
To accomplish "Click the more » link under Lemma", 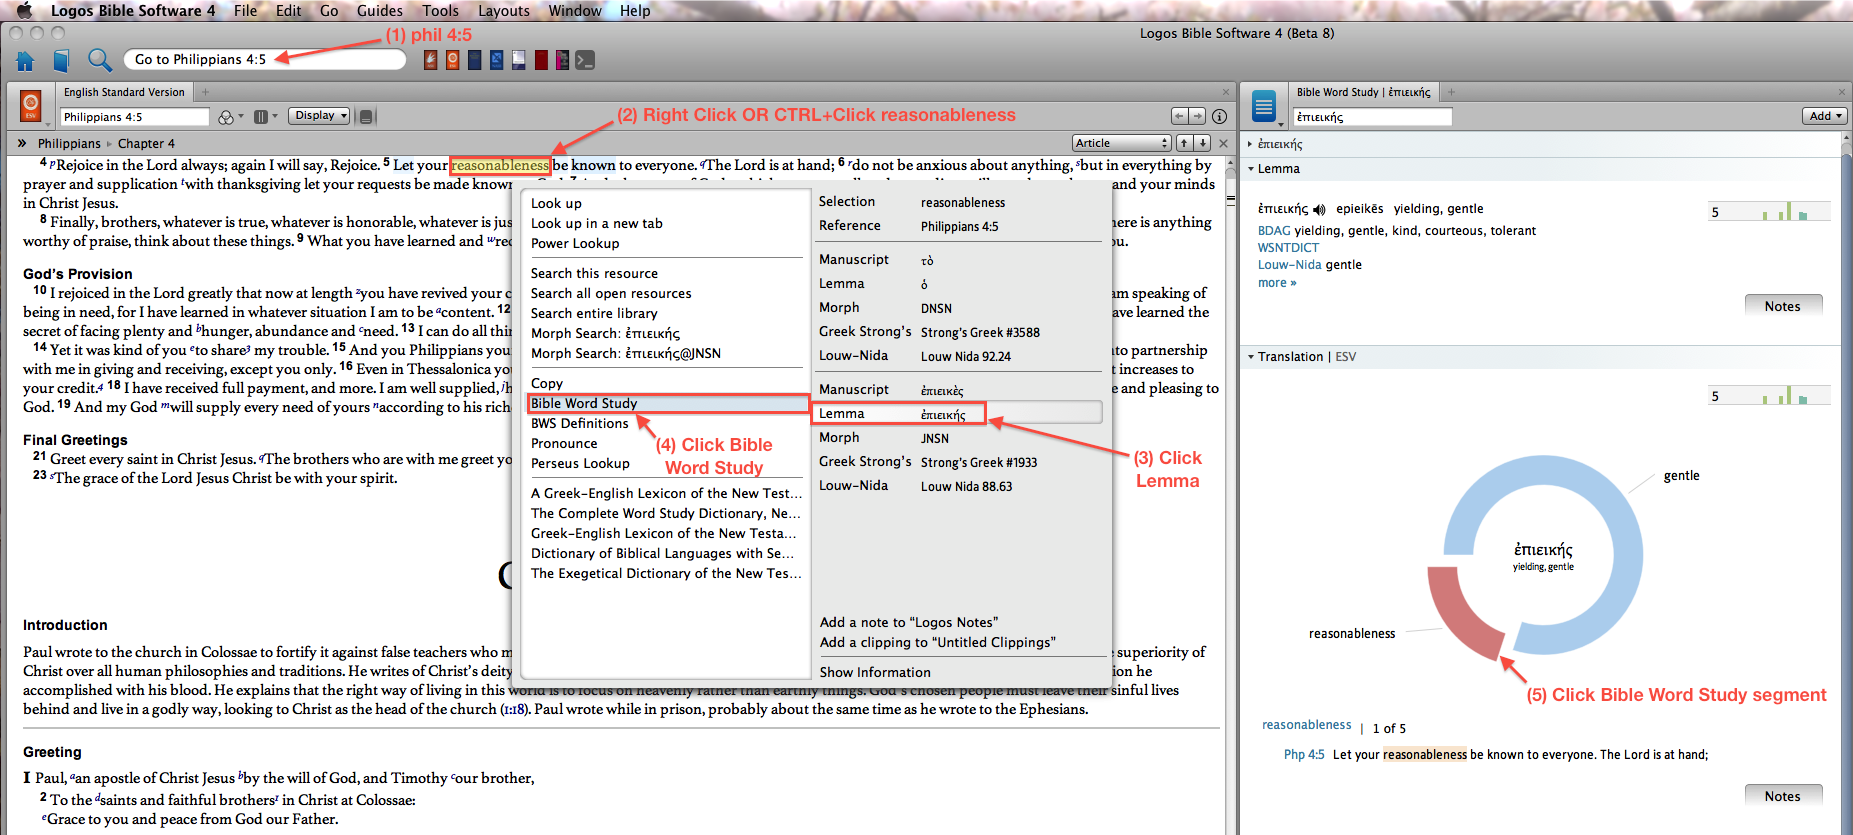I will 1277,283.
